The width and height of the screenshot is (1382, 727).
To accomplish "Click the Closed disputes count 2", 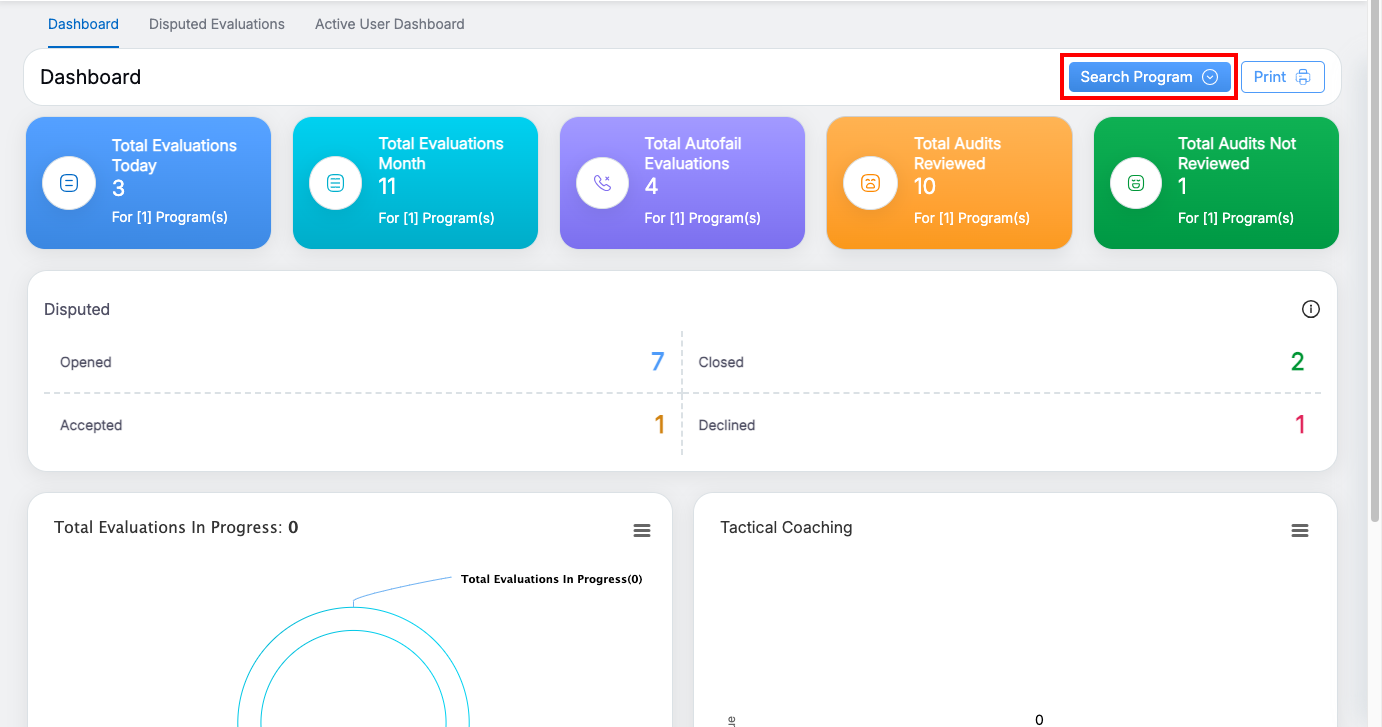I will click(1297, 362).
